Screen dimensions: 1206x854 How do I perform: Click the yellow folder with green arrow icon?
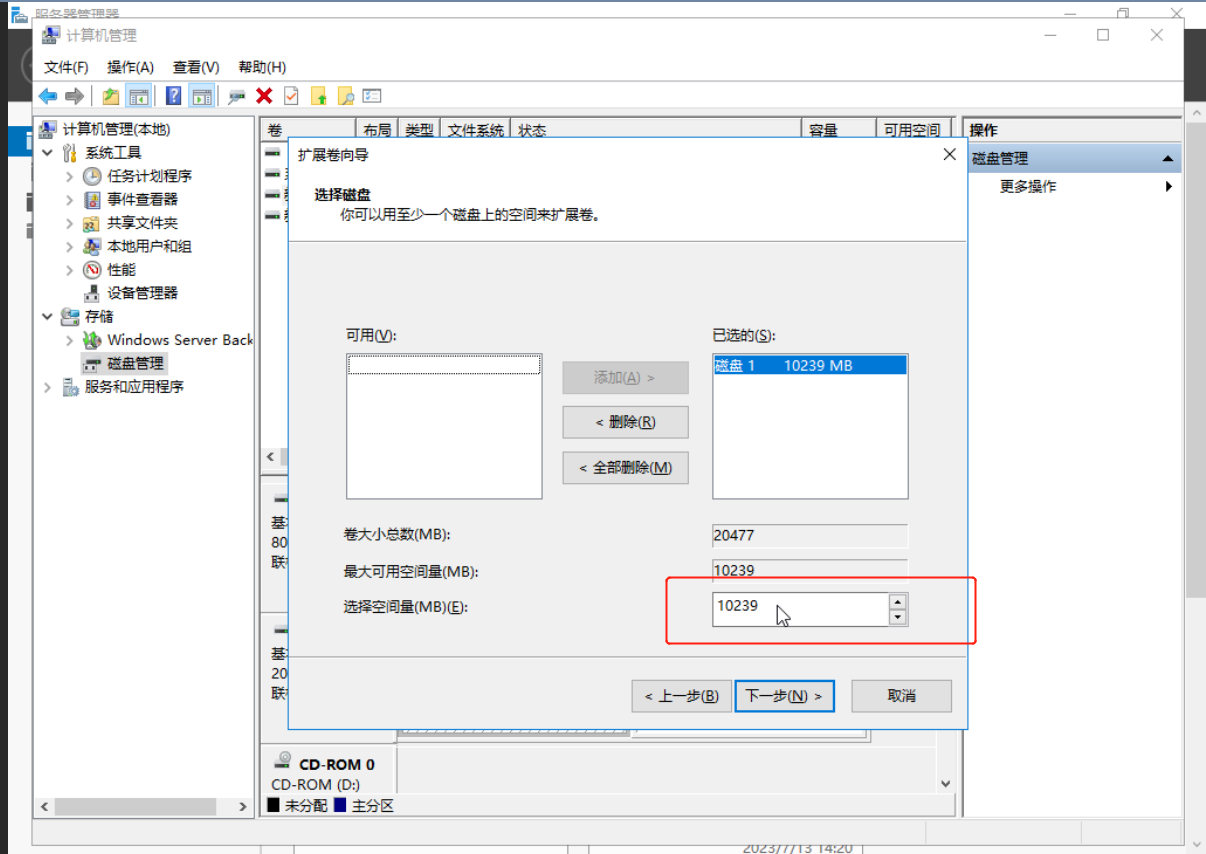click(319, 96)
